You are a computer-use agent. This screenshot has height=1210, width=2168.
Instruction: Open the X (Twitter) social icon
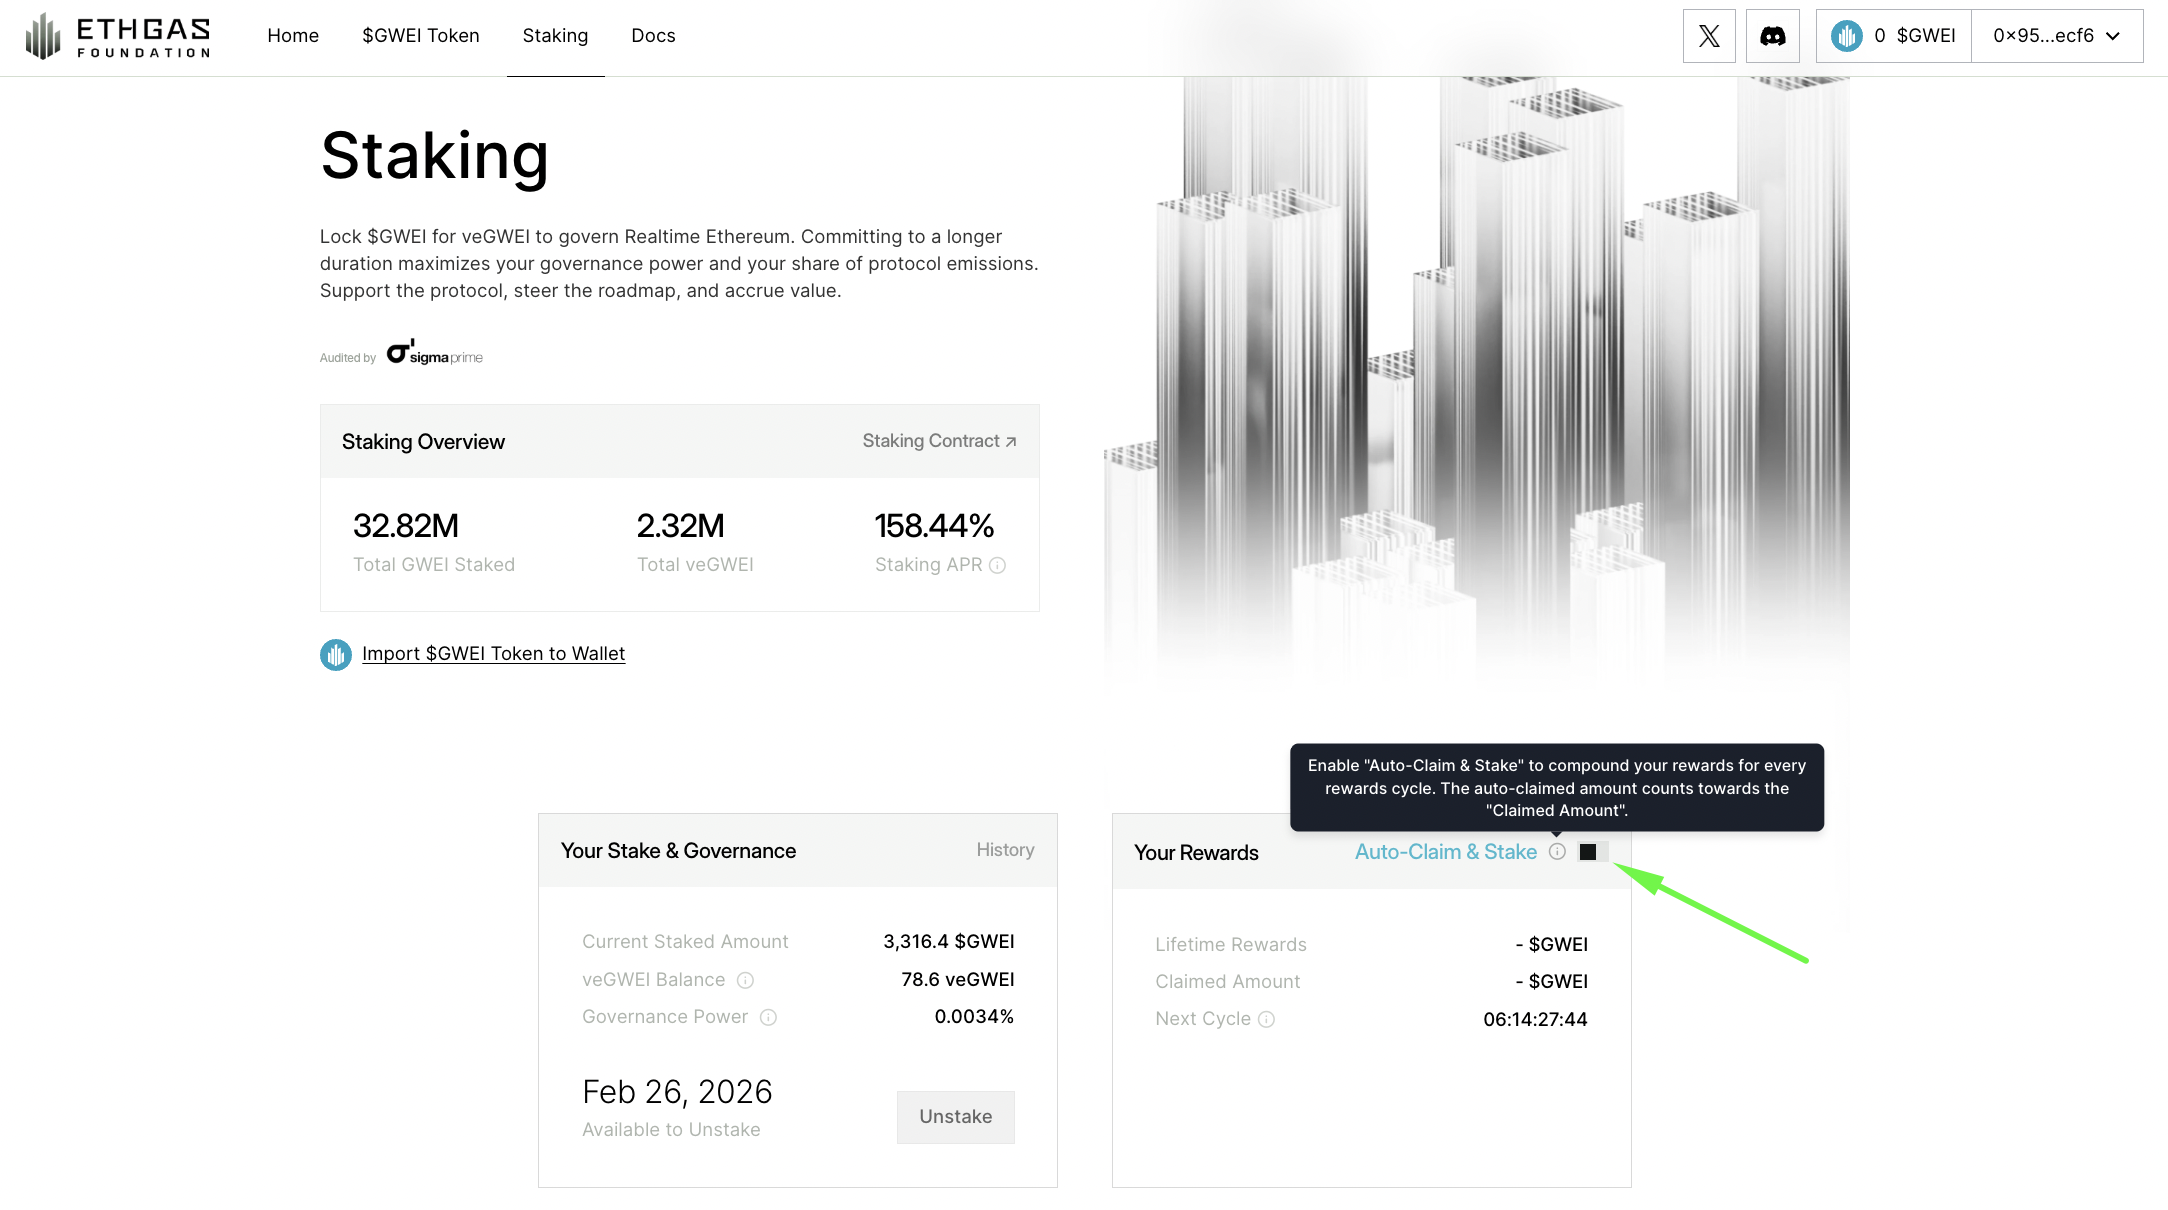[1709, 36]
